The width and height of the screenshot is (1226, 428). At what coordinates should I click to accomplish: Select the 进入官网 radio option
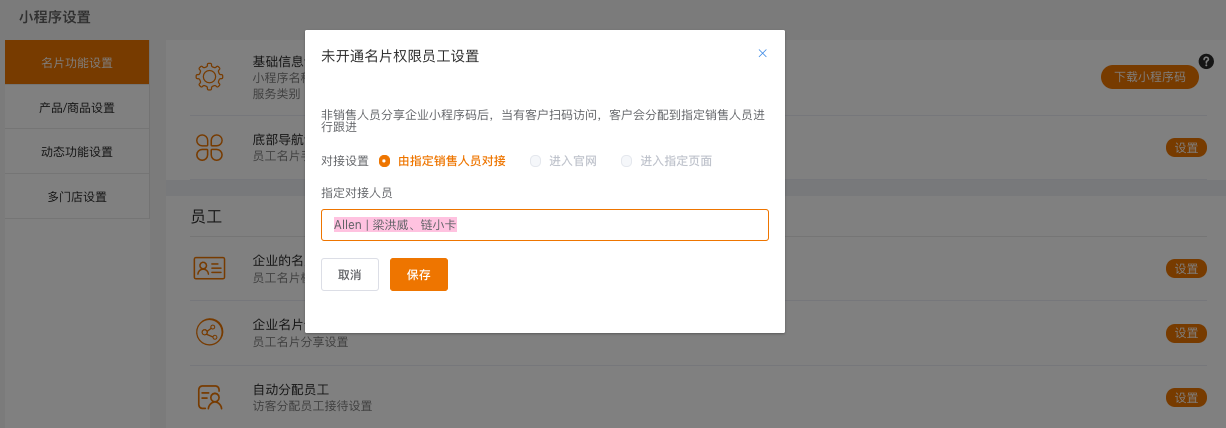coord(535,161)
